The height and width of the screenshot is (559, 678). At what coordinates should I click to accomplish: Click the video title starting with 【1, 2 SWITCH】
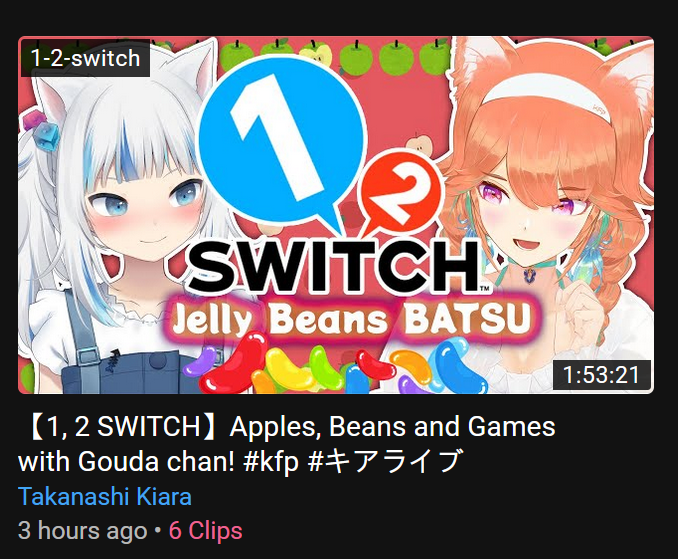click(x=287, y=444)
